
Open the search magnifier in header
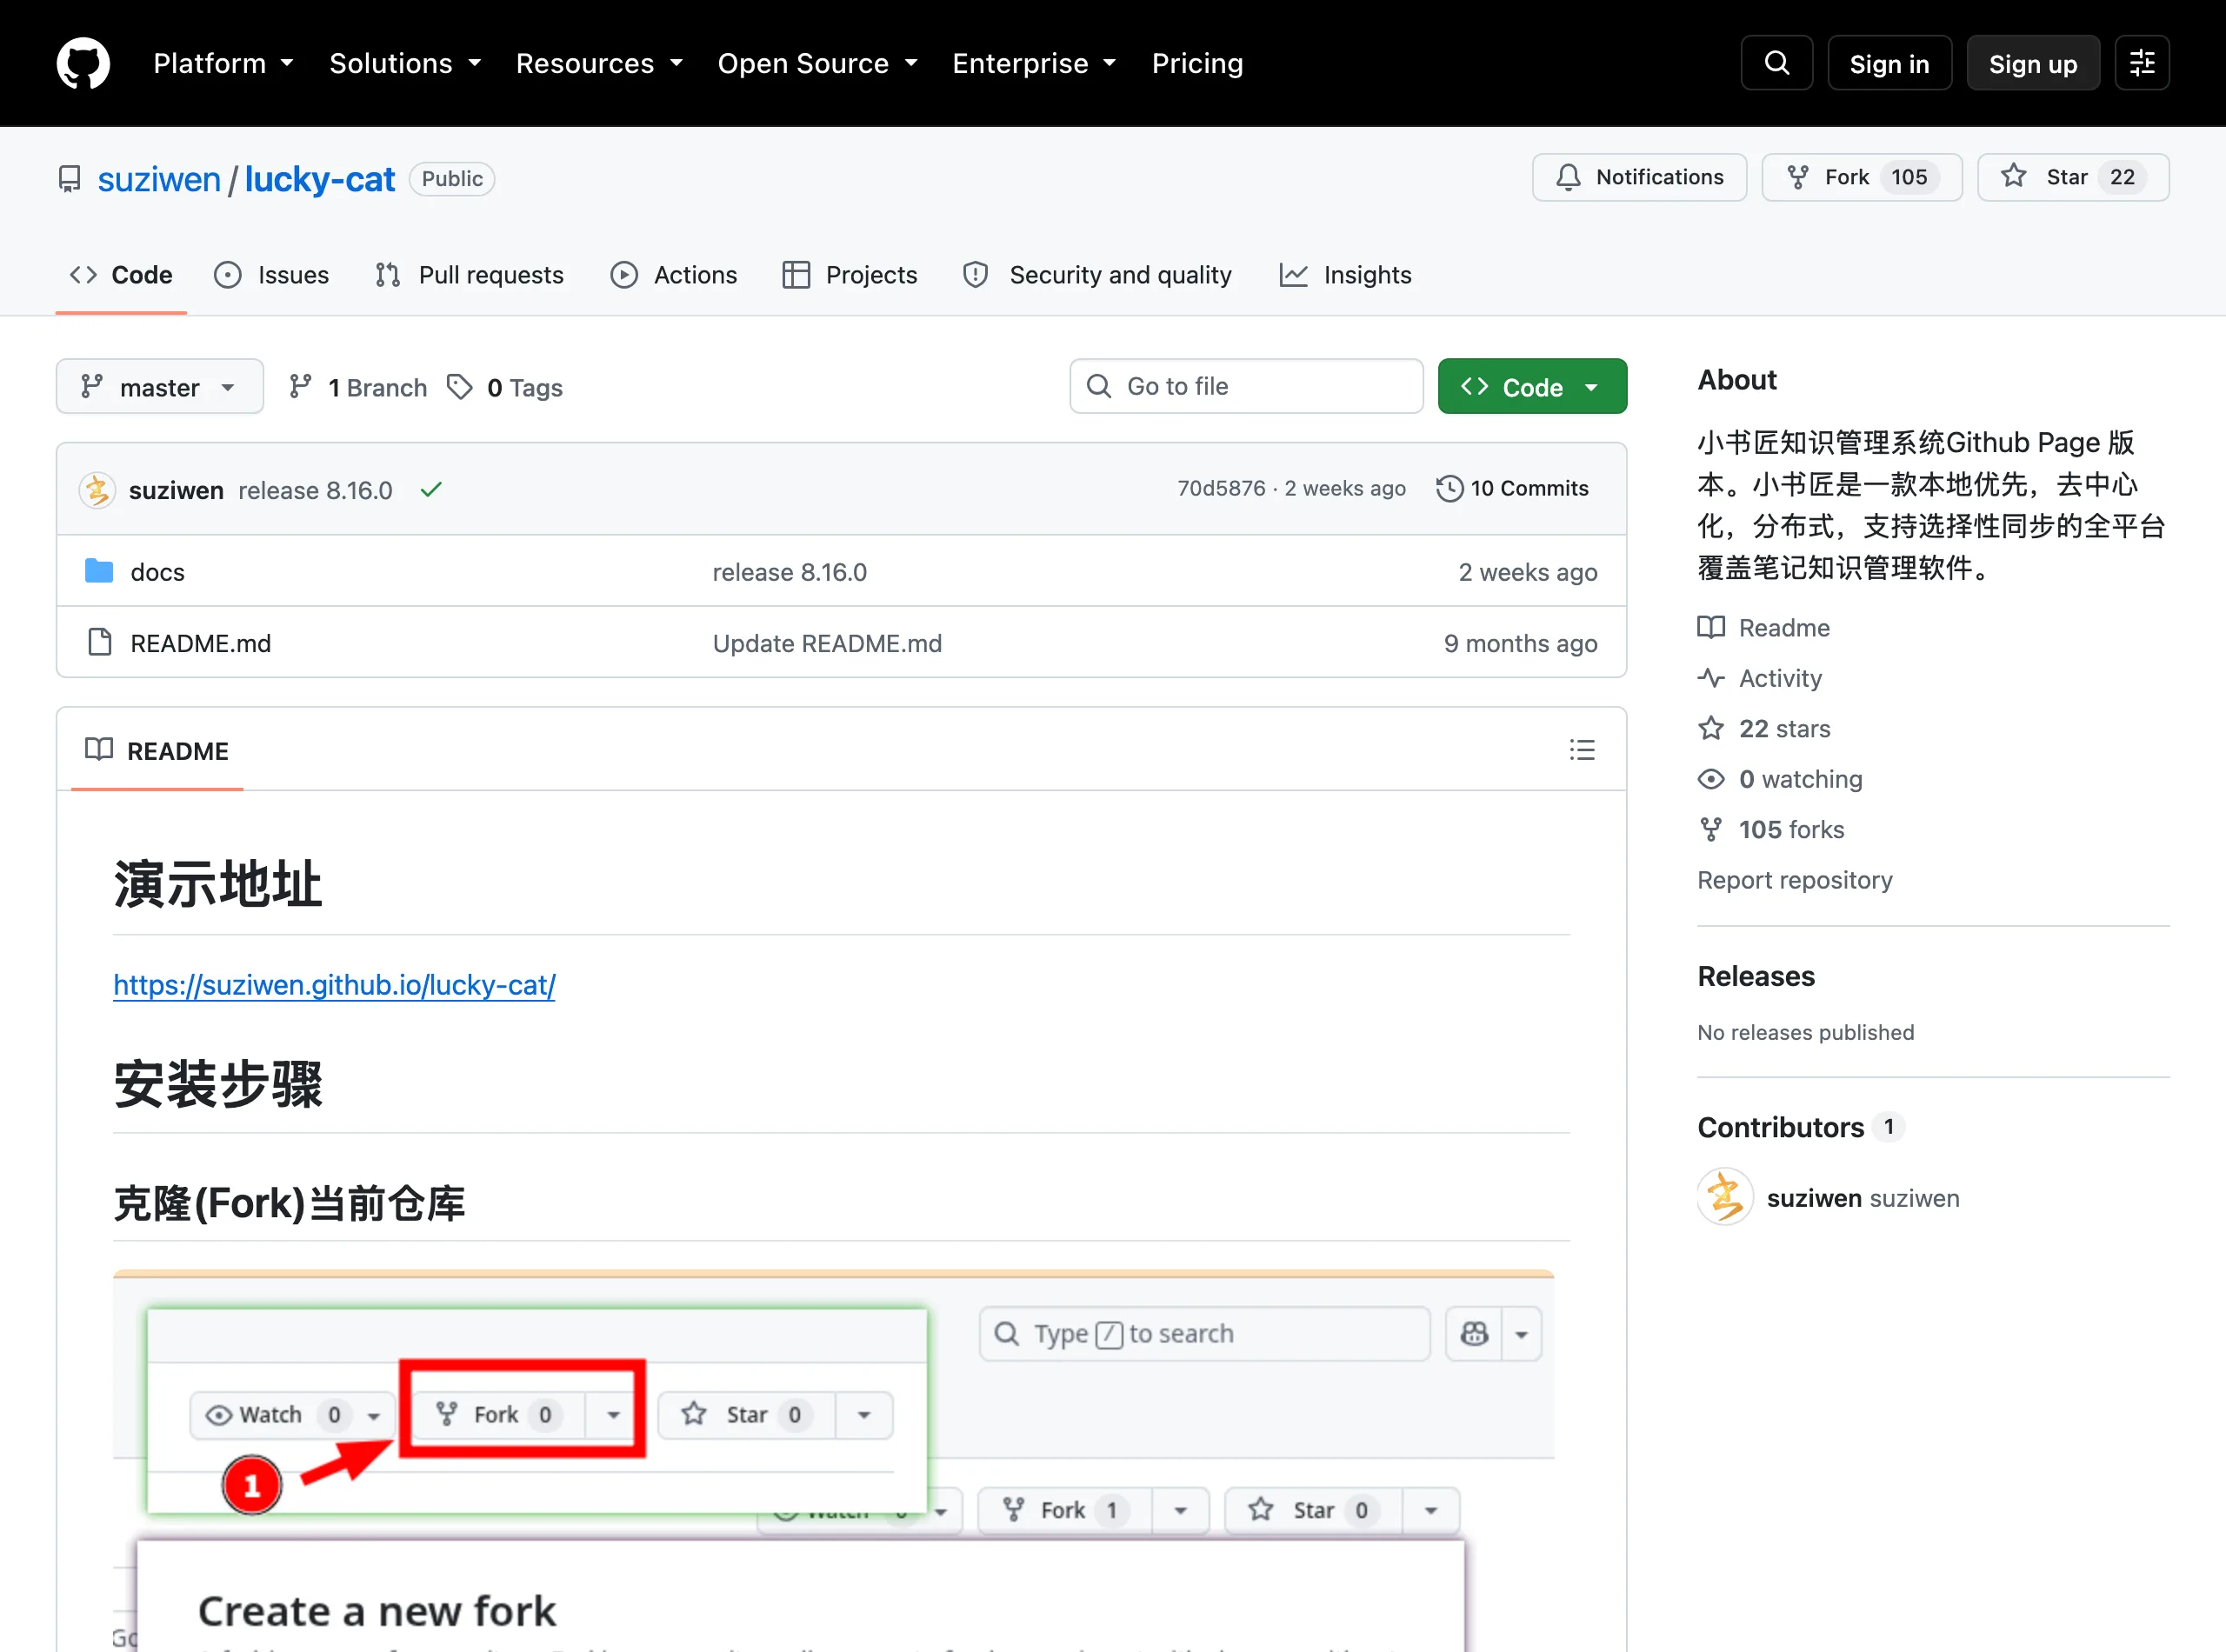tap(1776, 63)
